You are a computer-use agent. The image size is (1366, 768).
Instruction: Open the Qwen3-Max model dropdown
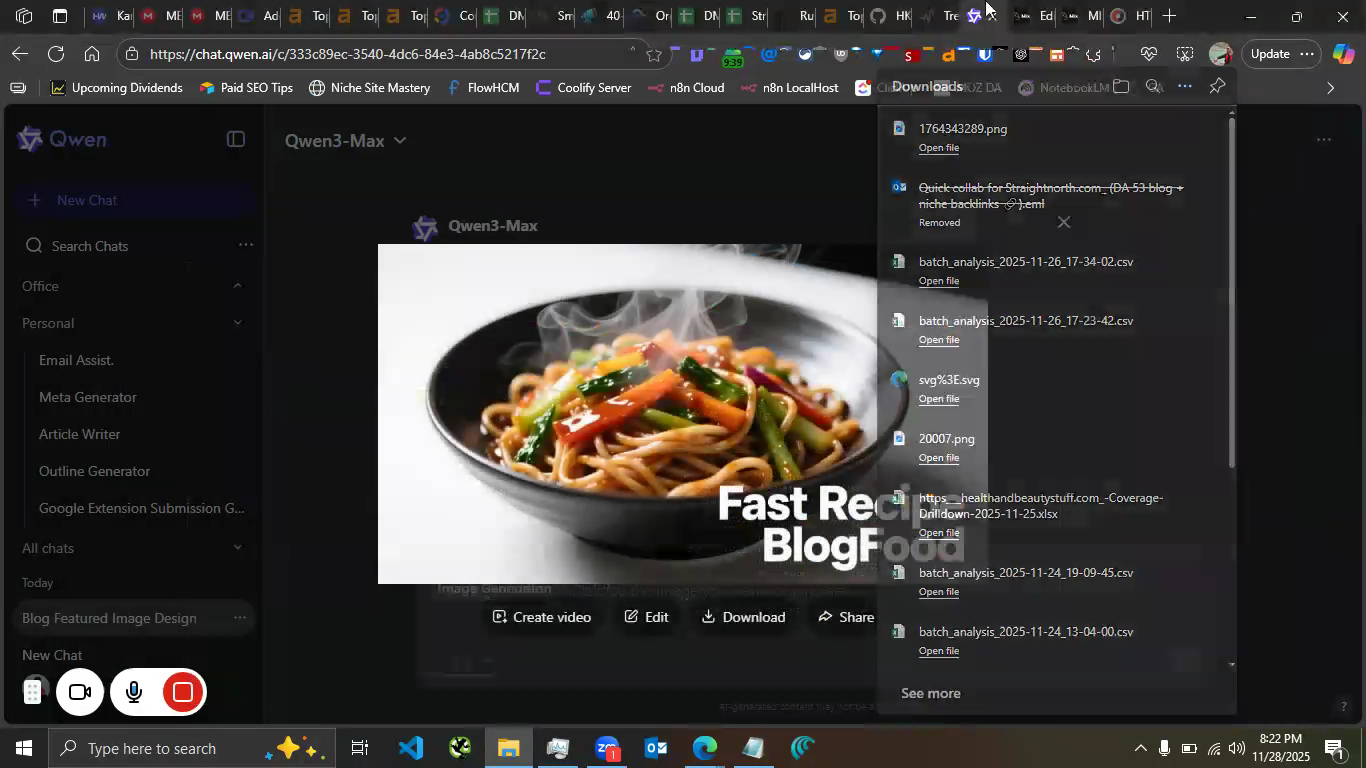pos(346,141)
